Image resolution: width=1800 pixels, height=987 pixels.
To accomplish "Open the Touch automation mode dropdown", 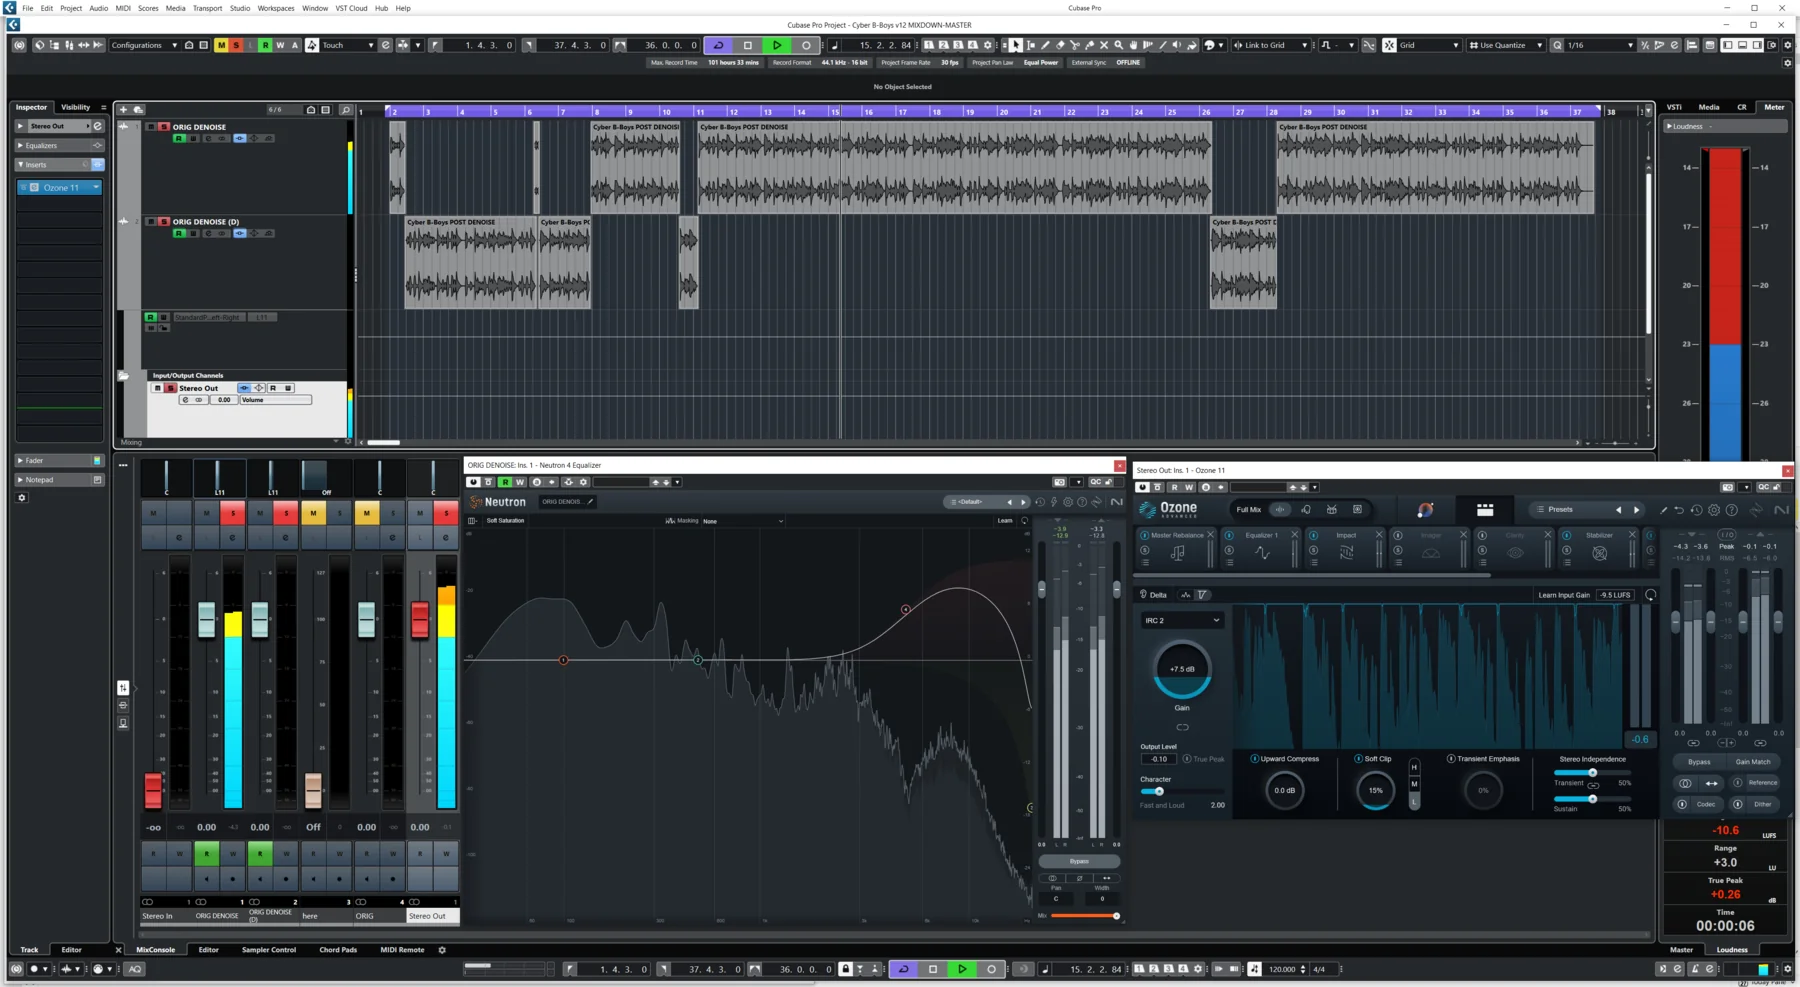I will pyautogui.click(x=347, y=45).
